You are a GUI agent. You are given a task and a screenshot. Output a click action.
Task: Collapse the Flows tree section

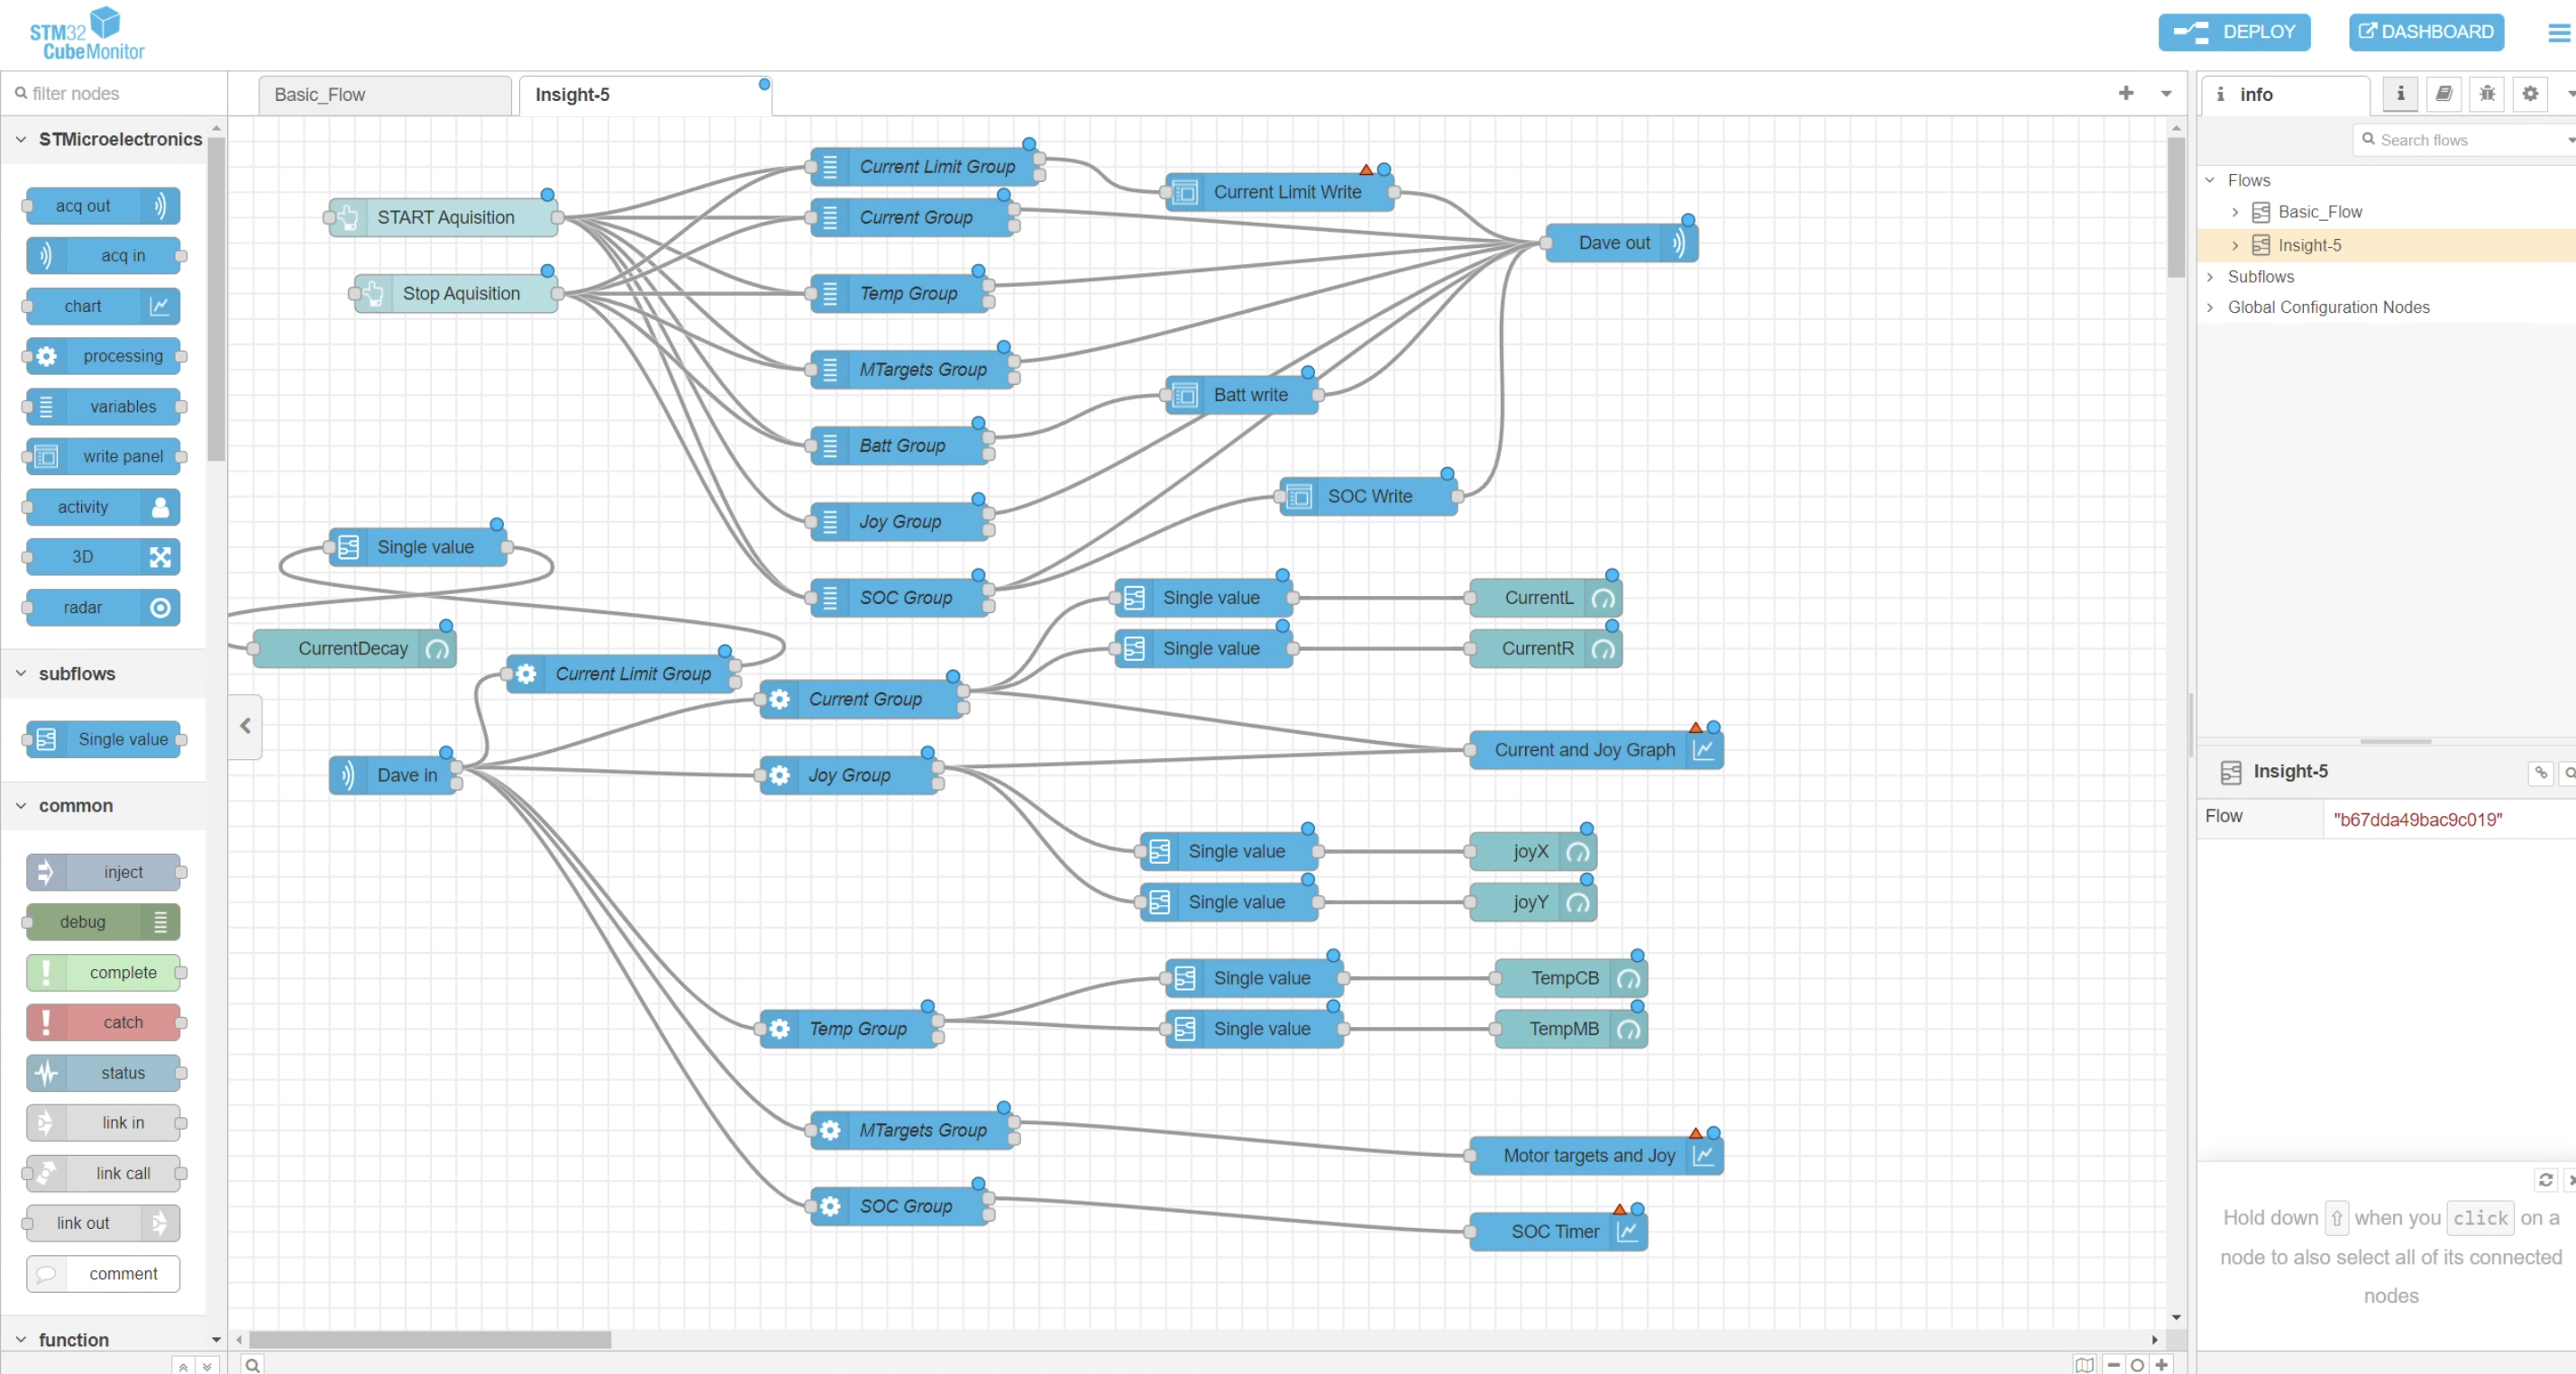(2210, 181)
